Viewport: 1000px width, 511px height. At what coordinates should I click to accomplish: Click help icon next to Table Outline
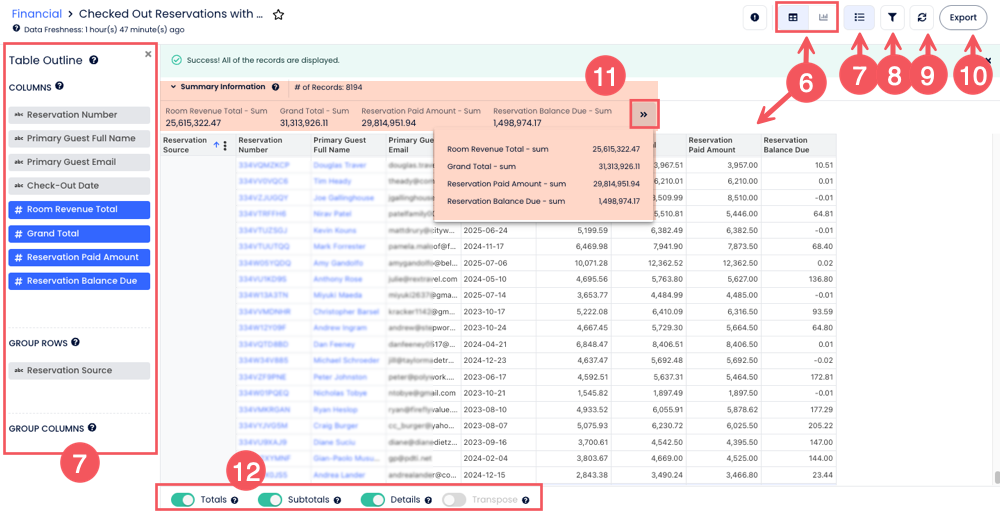tap(93, 60)
